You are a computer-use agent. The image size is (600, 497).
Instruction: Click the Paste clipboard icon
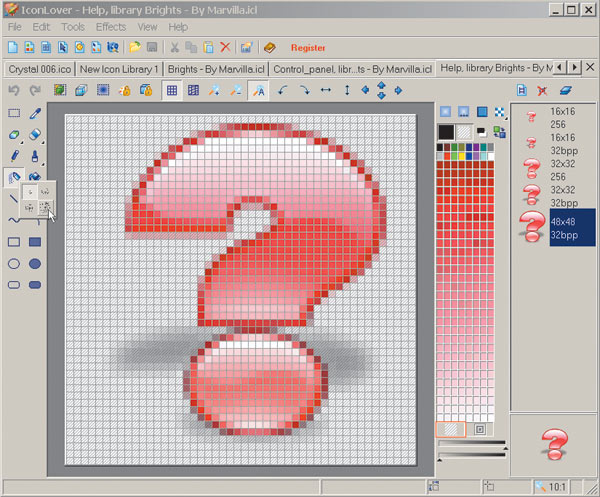click(x=209, y=47)
